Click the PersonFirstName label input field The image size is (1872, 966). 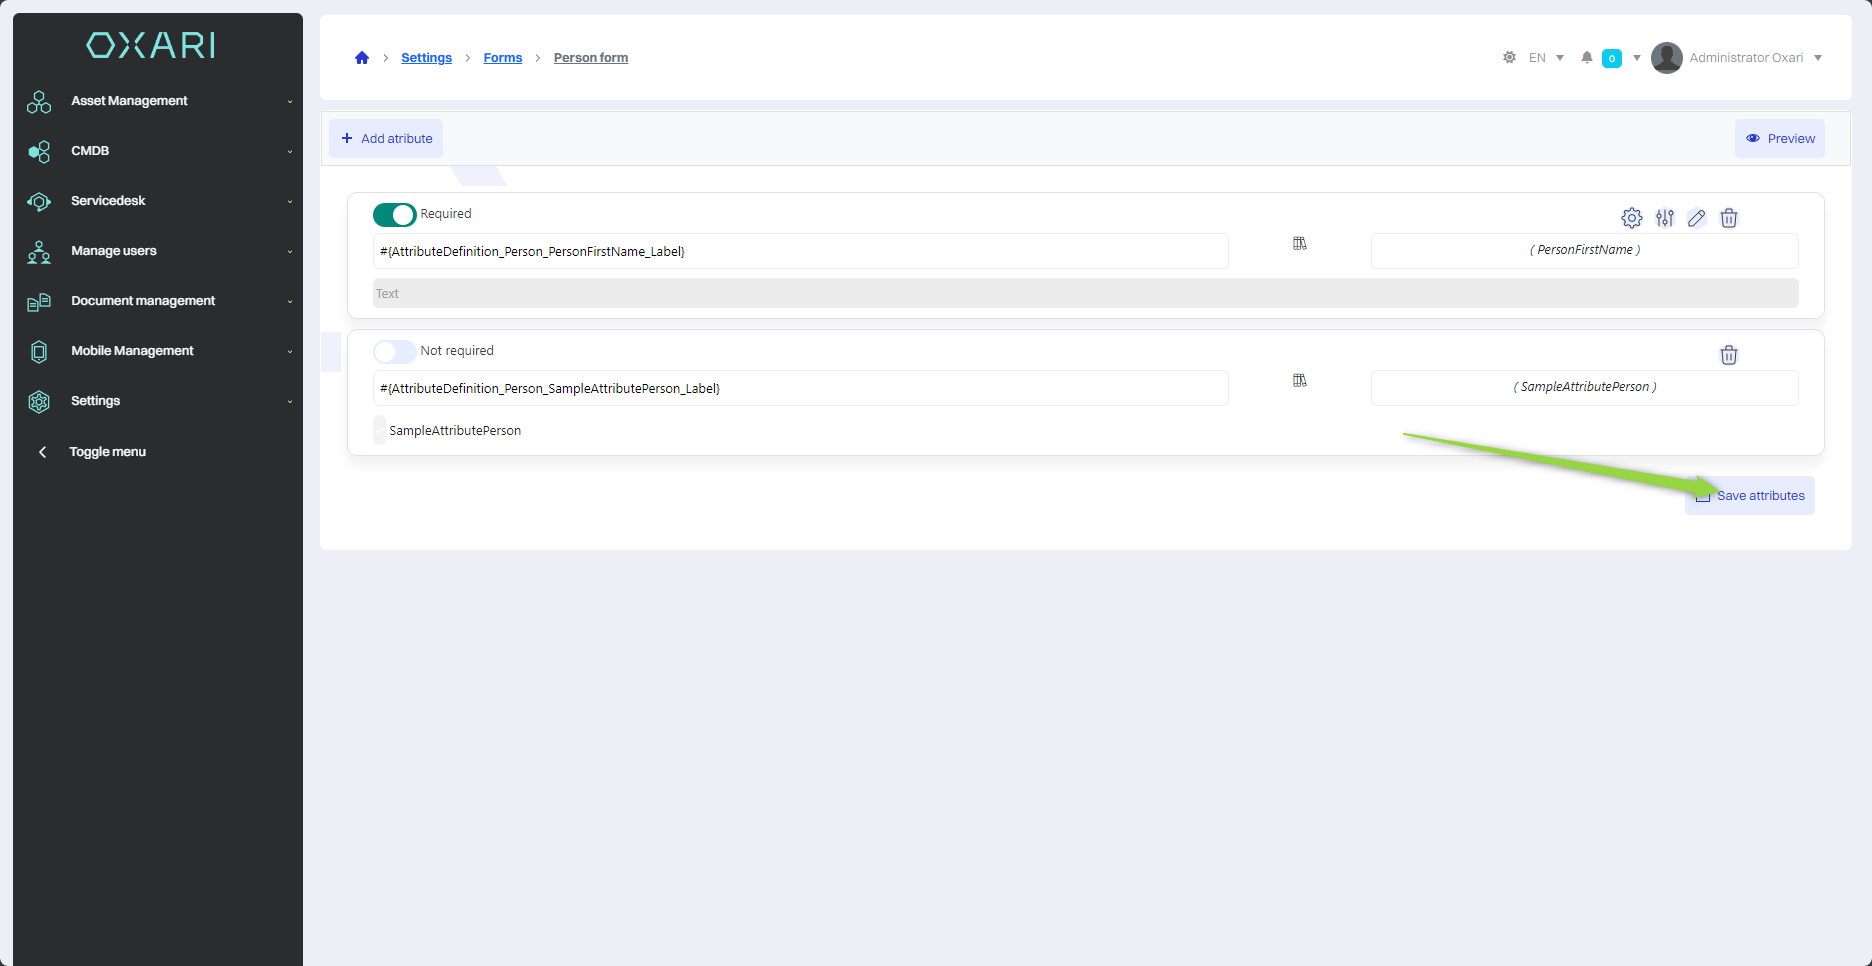[800, 252]
